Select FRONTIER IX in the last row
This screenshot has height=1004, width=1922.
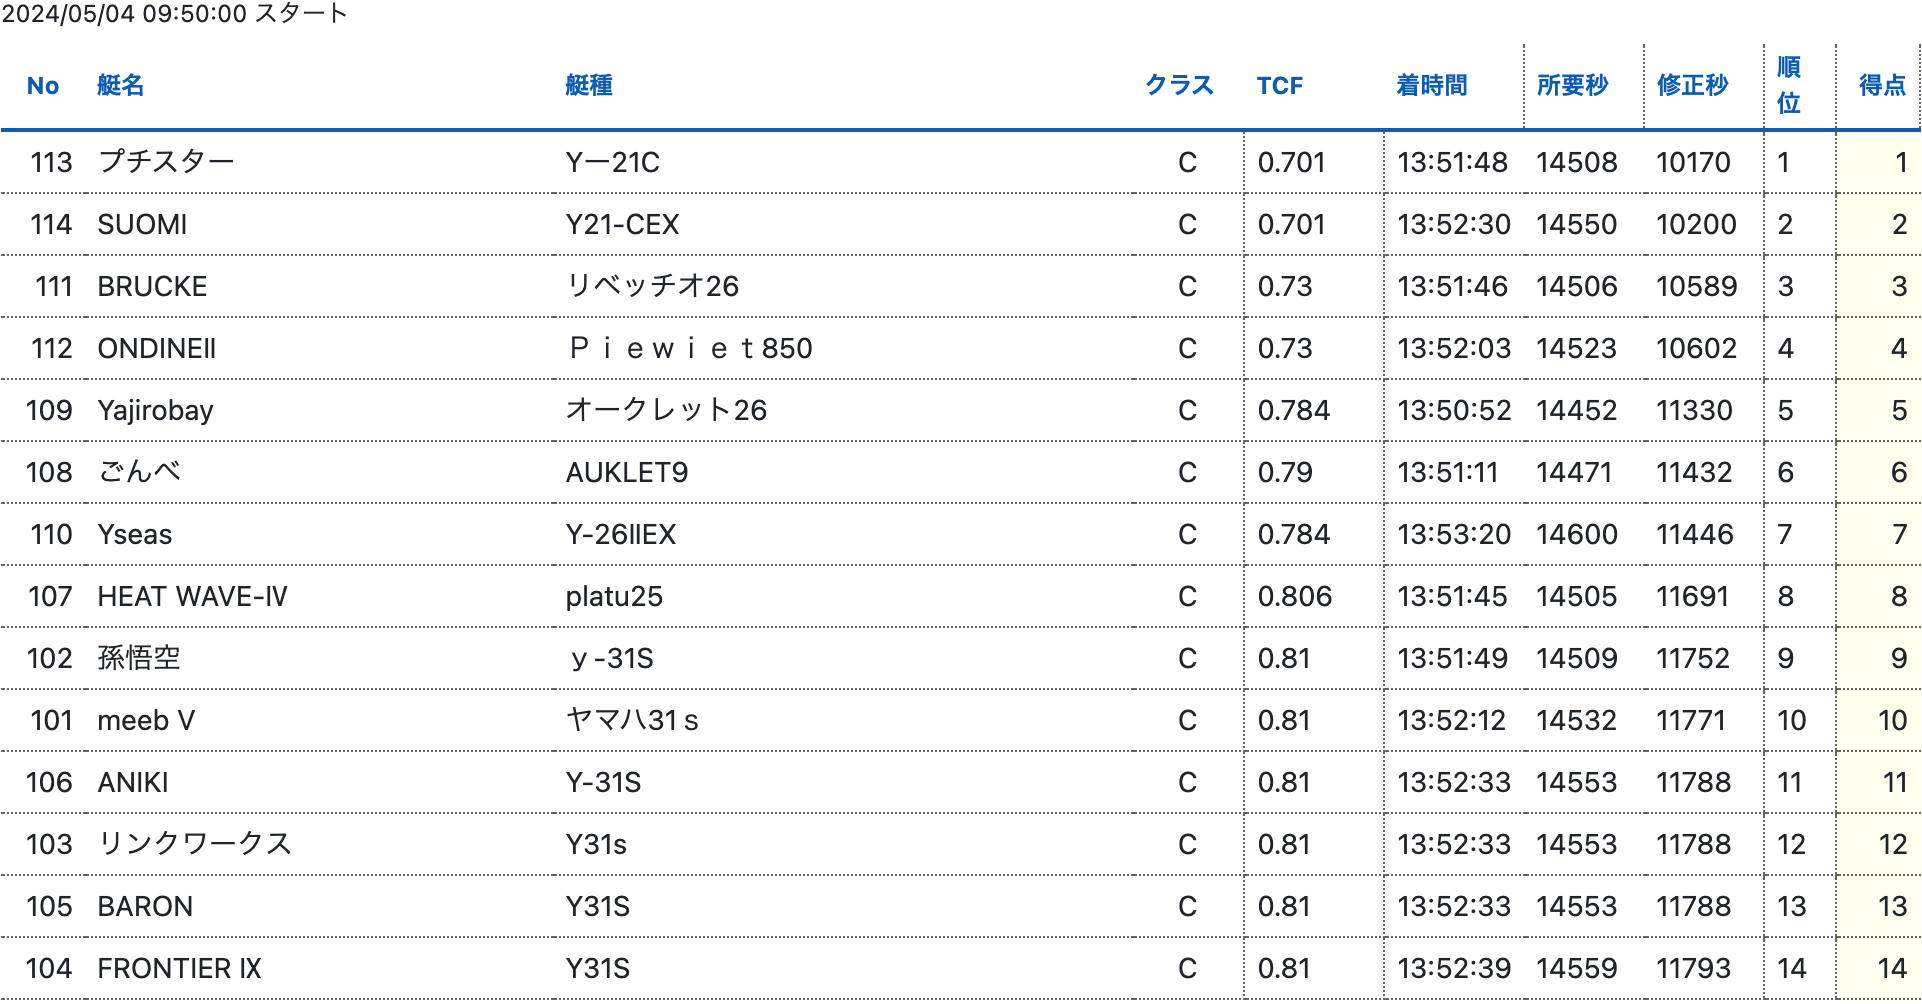[x=179, y=968]
